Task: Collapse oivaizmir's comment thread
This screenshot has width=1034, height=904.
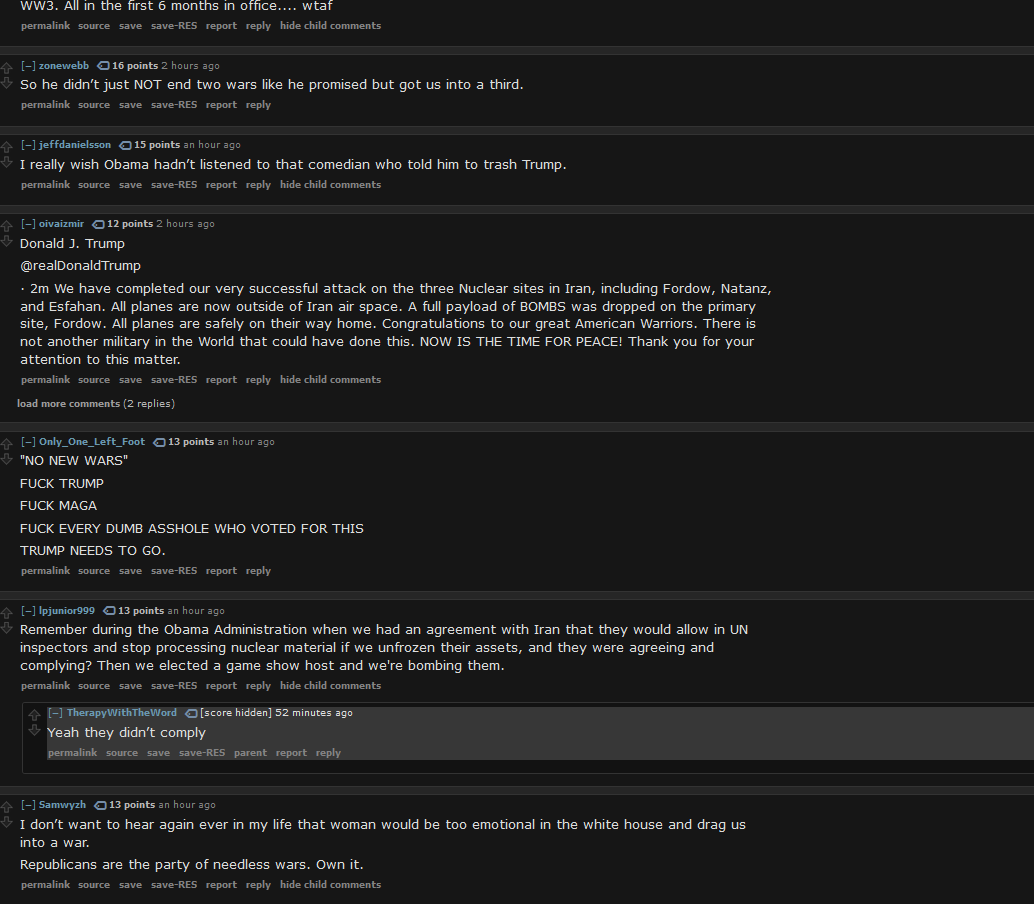Action: [x=28, y=224]
